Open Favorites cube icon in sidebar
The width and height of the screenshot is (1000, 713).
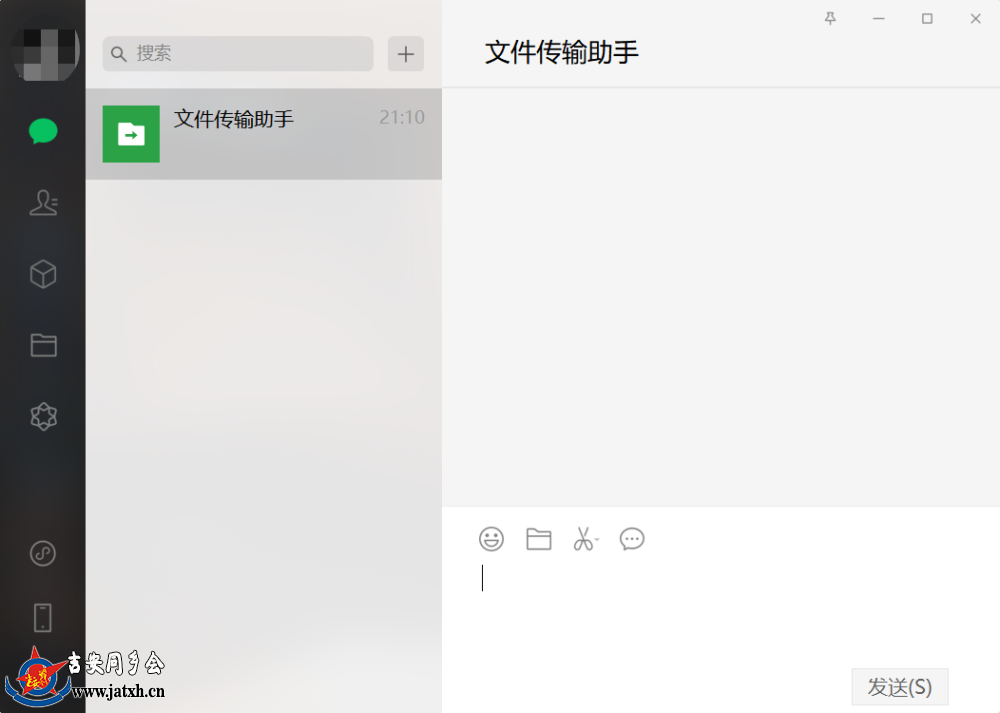tap(43, 274)
